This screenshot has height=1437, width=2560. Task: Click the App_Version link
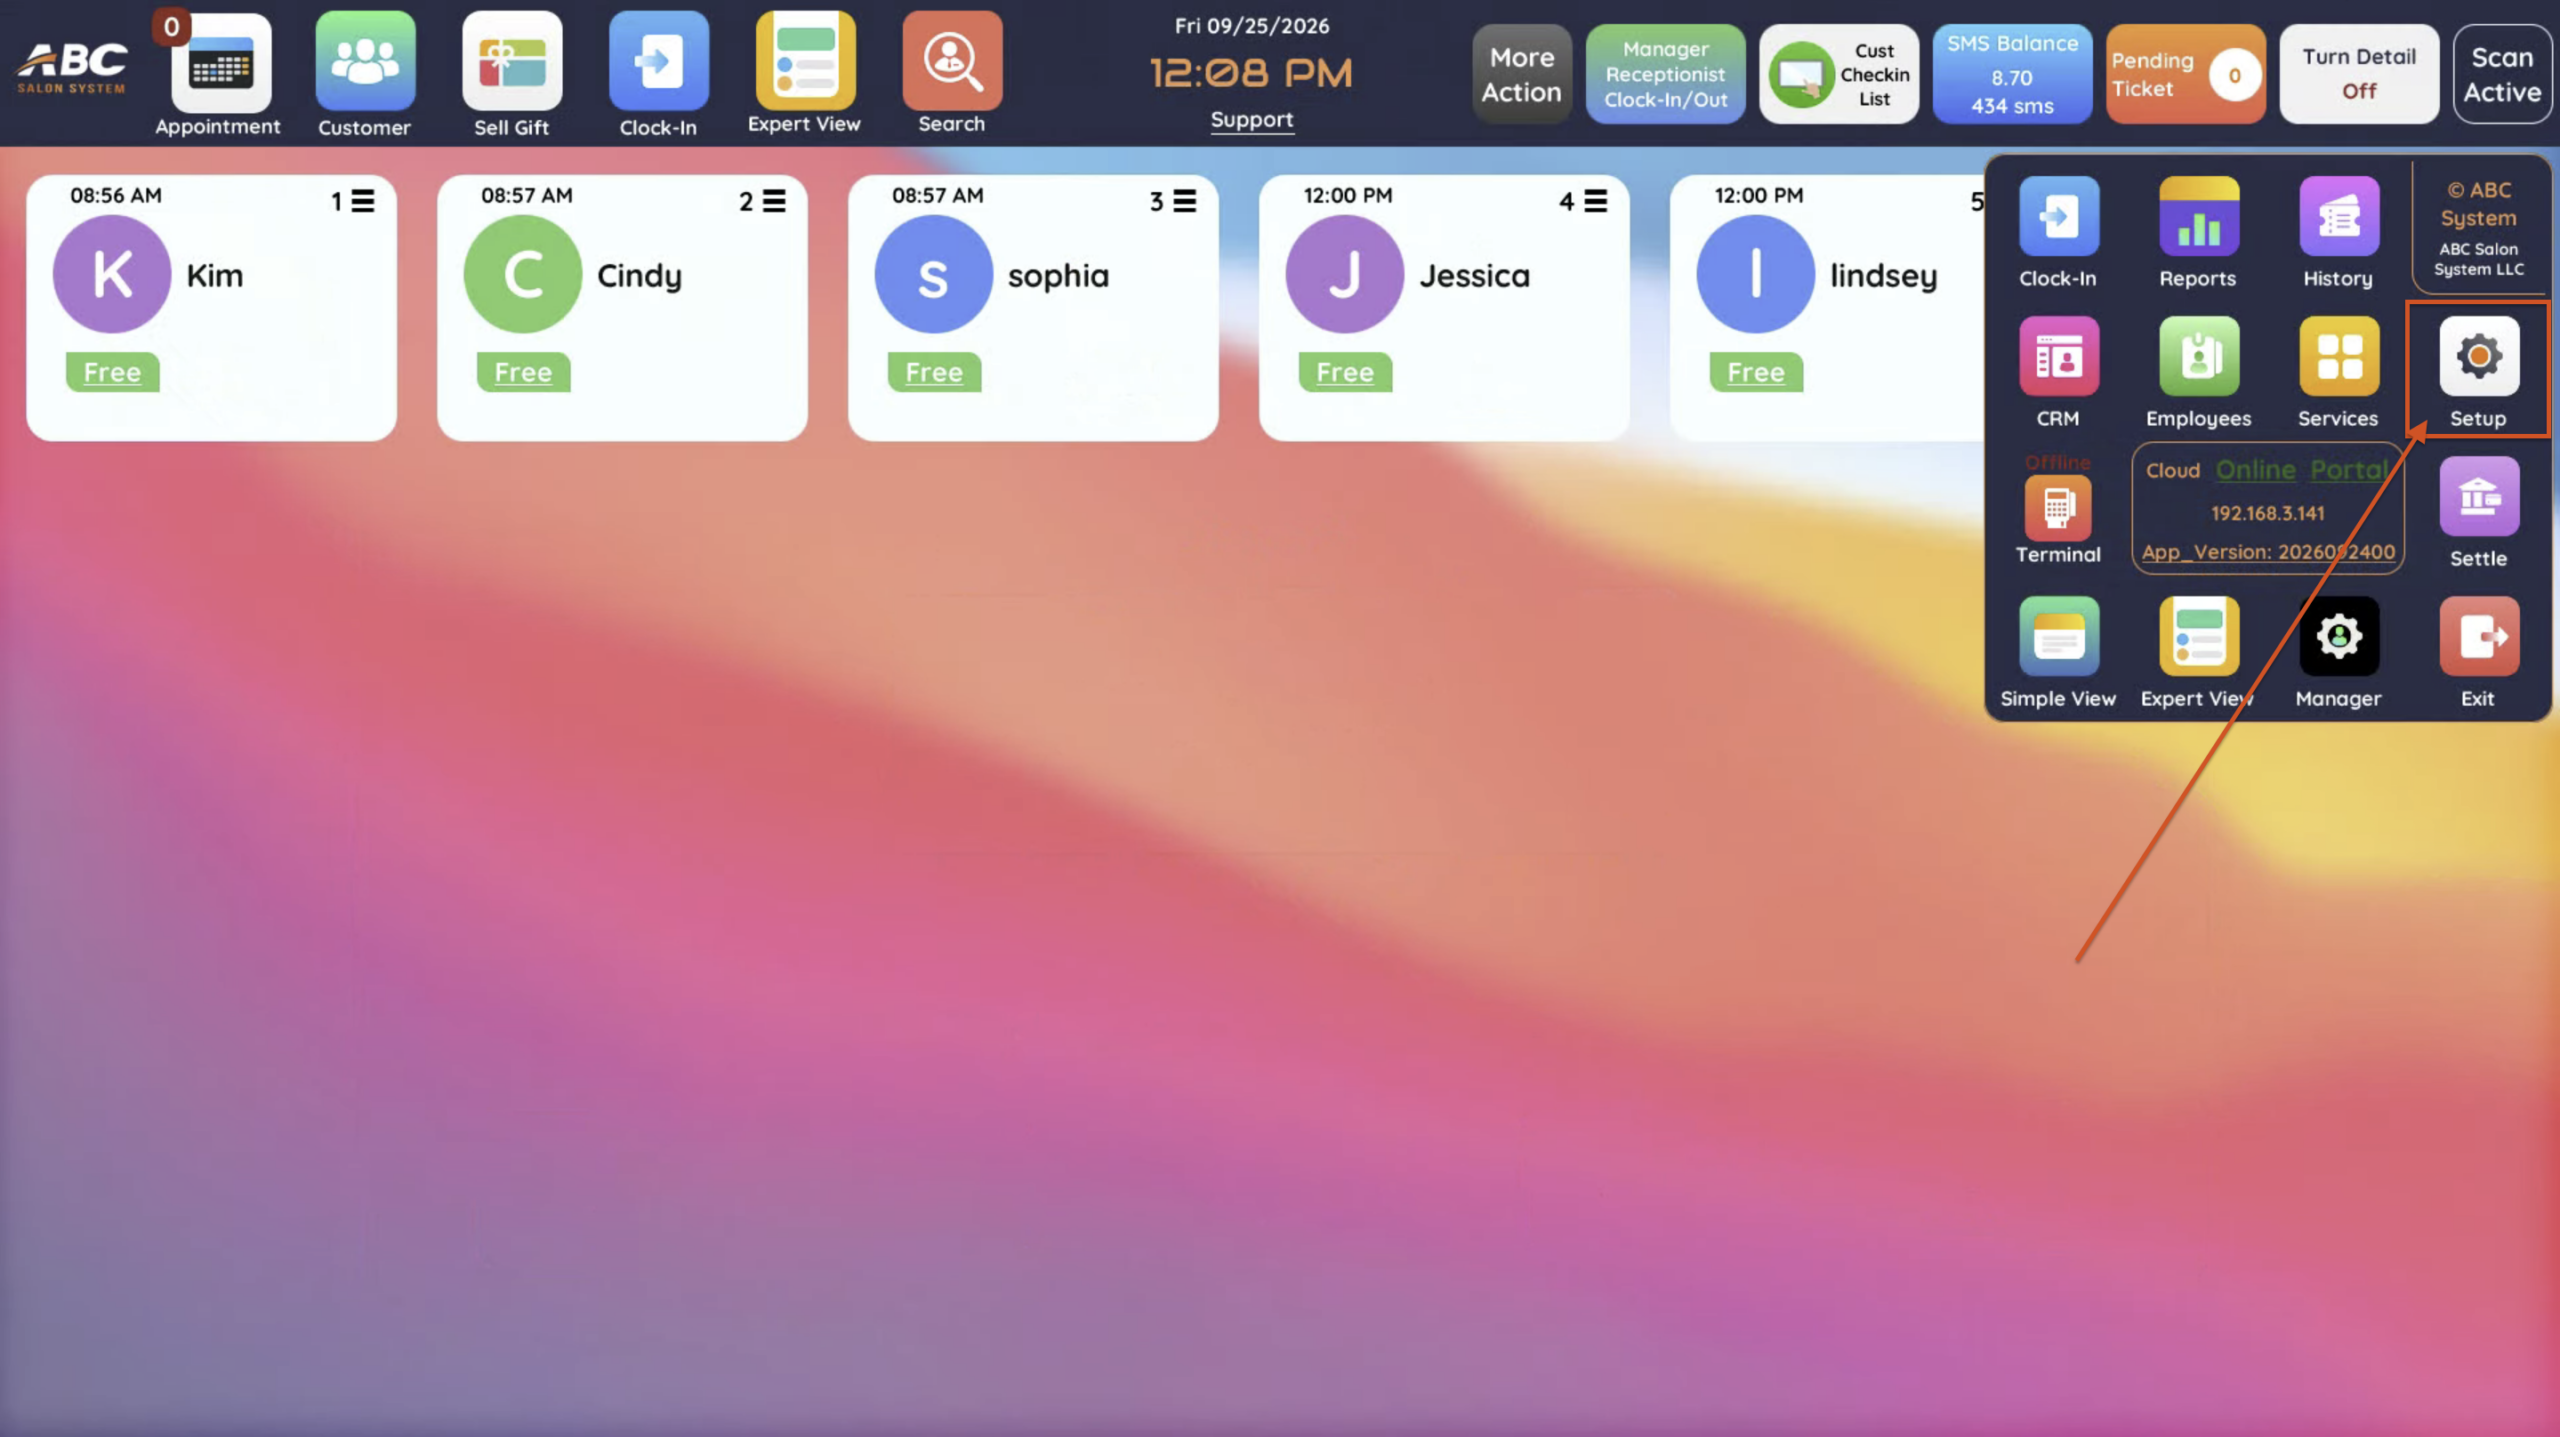(x=2268, y=552)
